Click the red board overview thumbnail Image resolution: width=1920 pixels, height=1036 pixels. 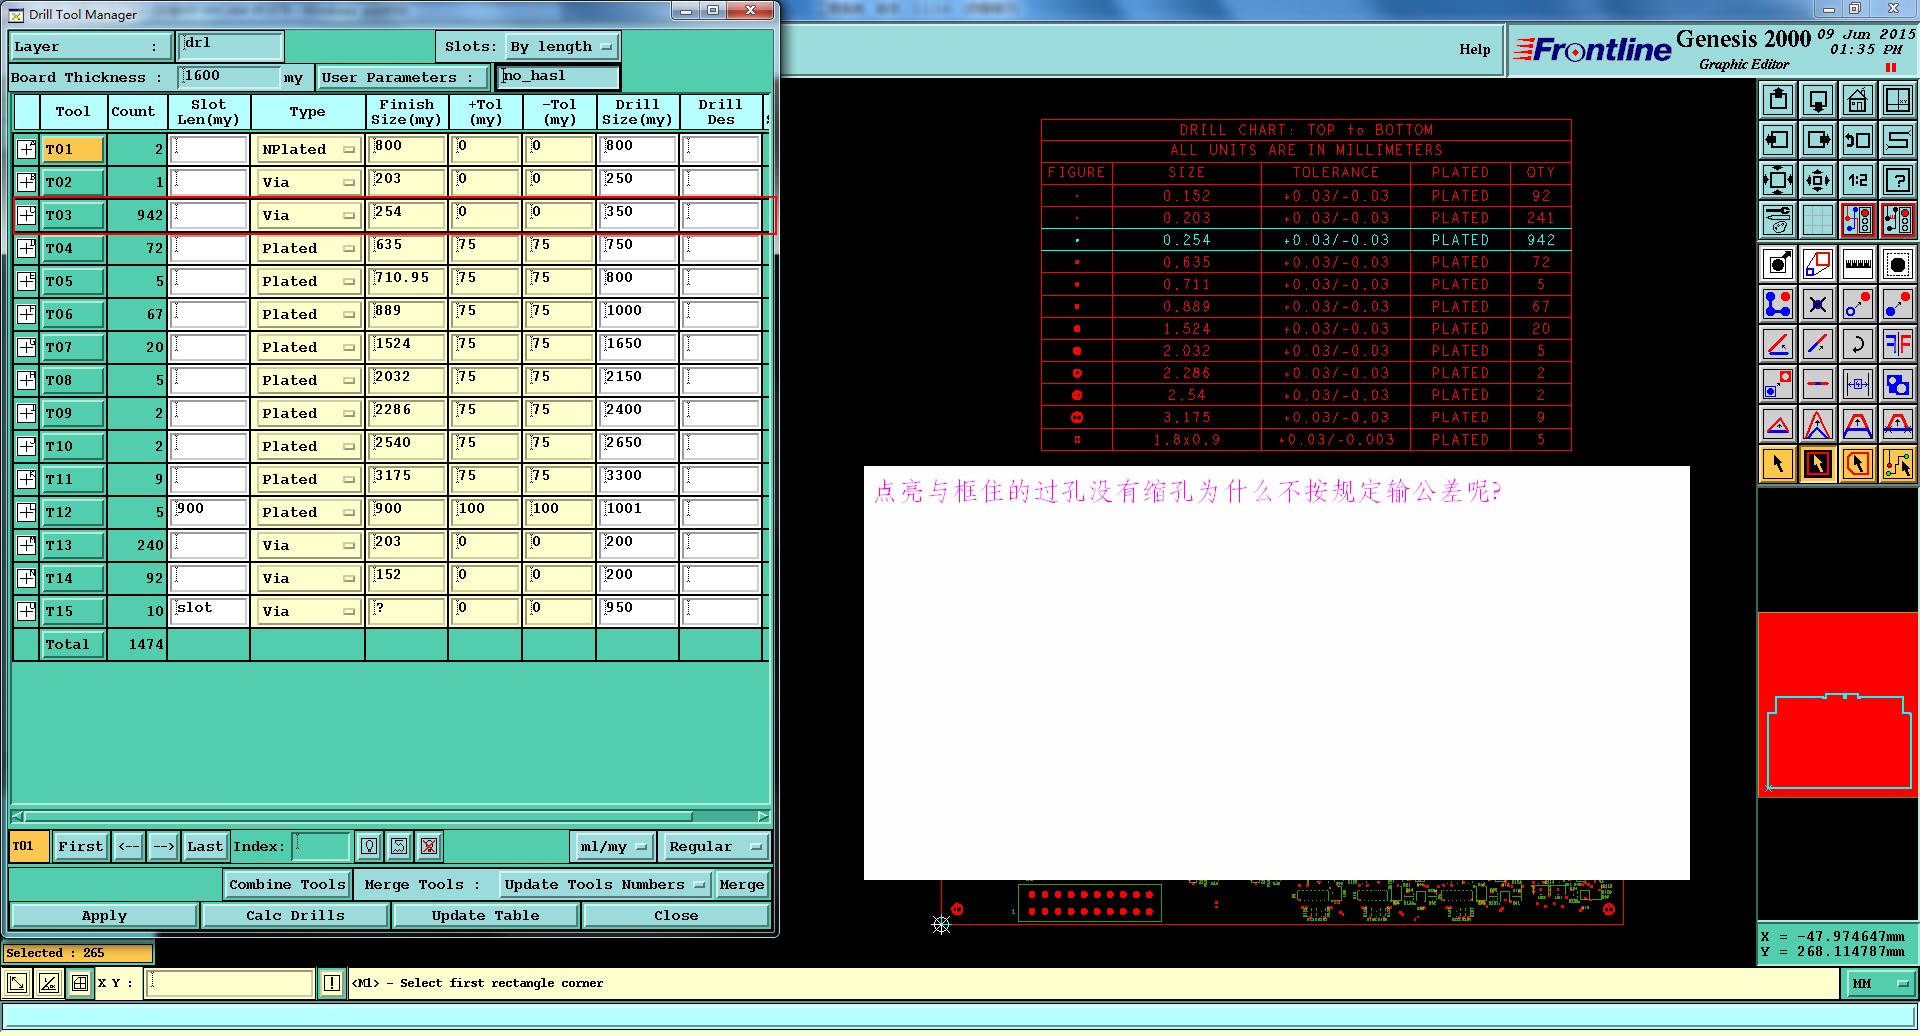pyautogui.click(x=1838, y=705)
